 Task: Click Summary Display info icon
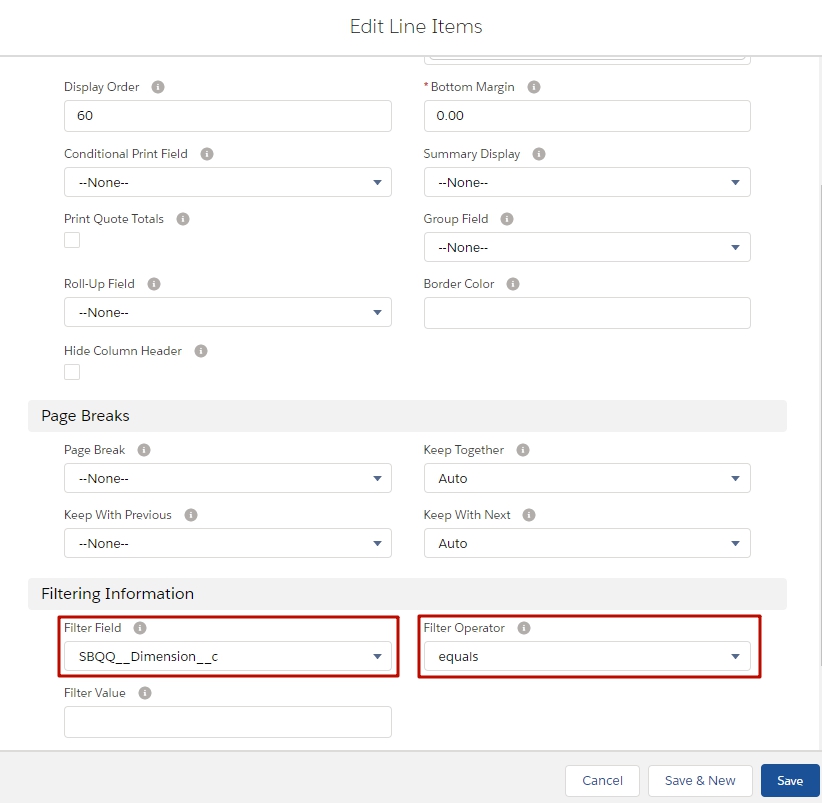(x=539, y=154)
